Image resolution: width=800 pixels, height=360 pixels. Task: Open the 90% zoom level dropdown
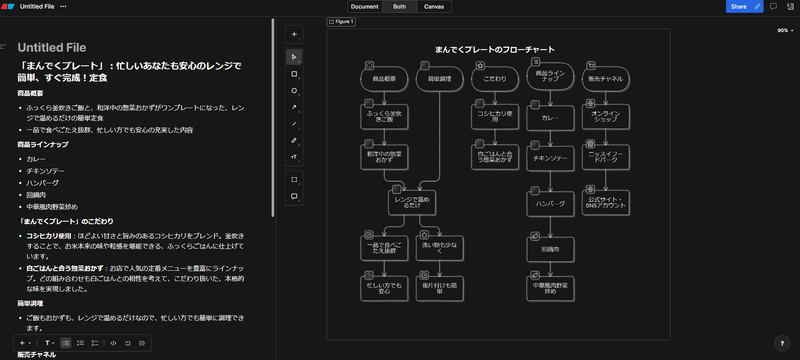[785, 31]
